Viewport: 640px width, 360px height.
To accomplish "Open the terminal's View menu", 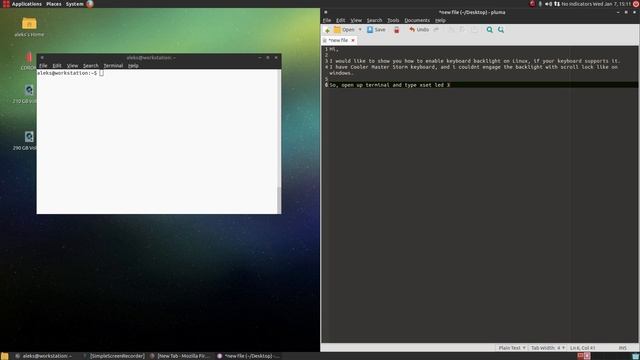I will [72, 65].
